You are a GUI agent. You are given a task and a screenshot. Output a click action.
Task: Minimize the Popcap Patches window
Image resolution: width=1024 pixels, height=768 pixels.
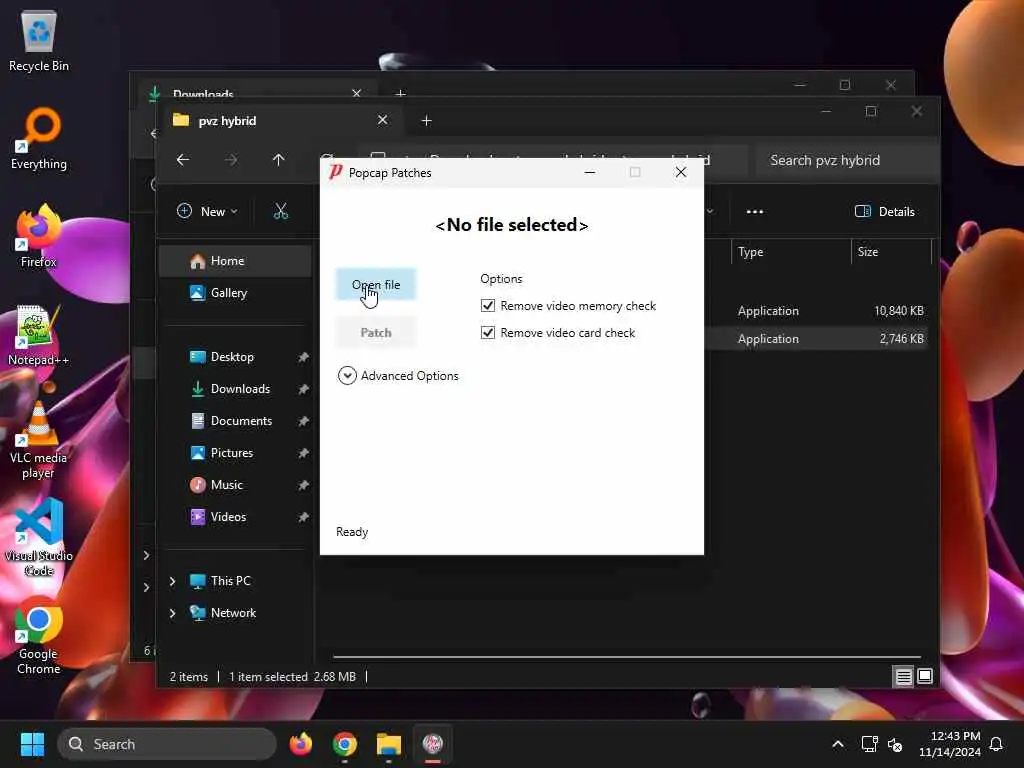point(590,172)
